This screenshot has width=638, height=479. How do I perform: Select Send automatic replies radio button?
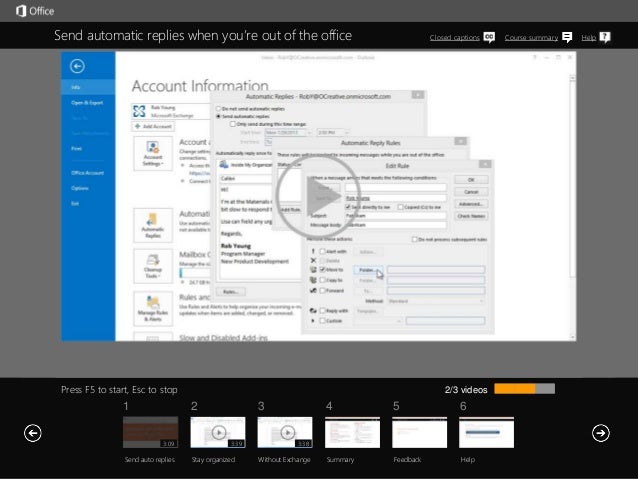218,116
